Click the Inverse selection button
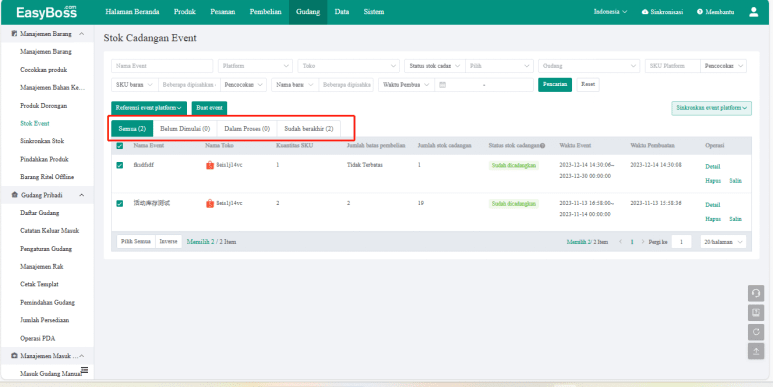774x387 pixels. pos(168,242)
